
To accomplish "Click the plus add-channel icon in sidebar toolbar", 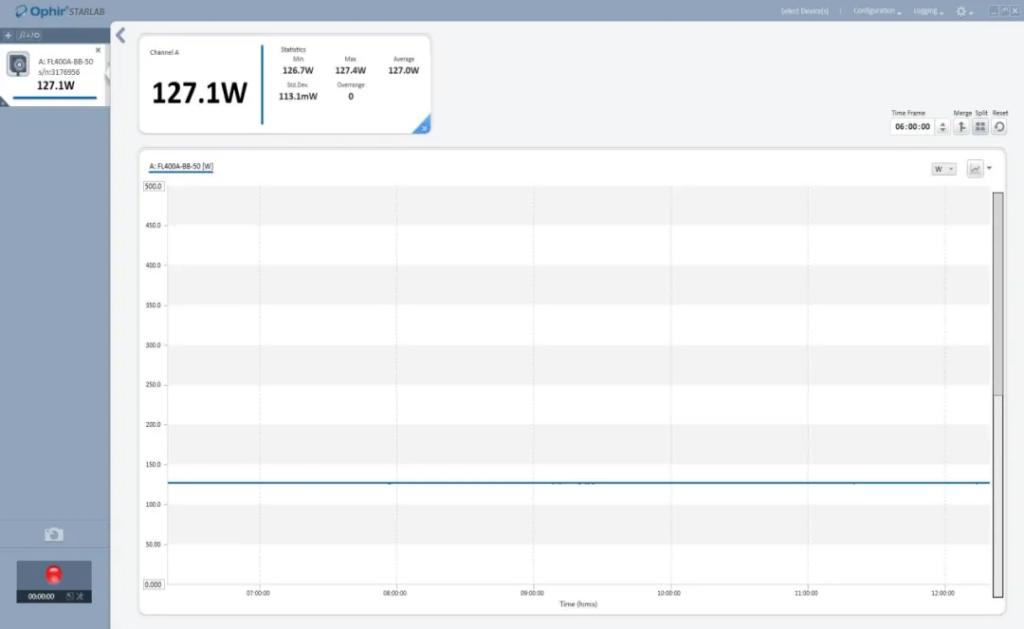I will [8, 35].
